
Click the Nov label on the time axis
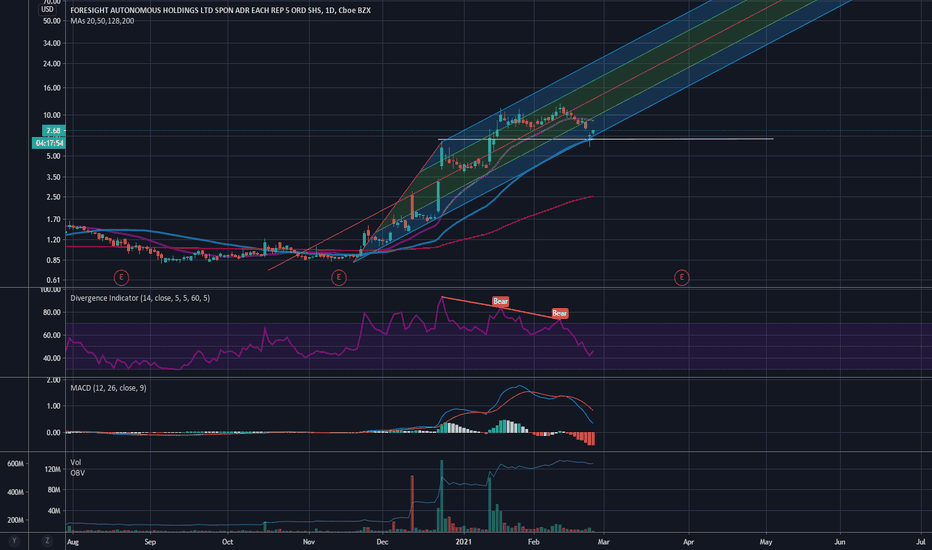tap(308, 542)
